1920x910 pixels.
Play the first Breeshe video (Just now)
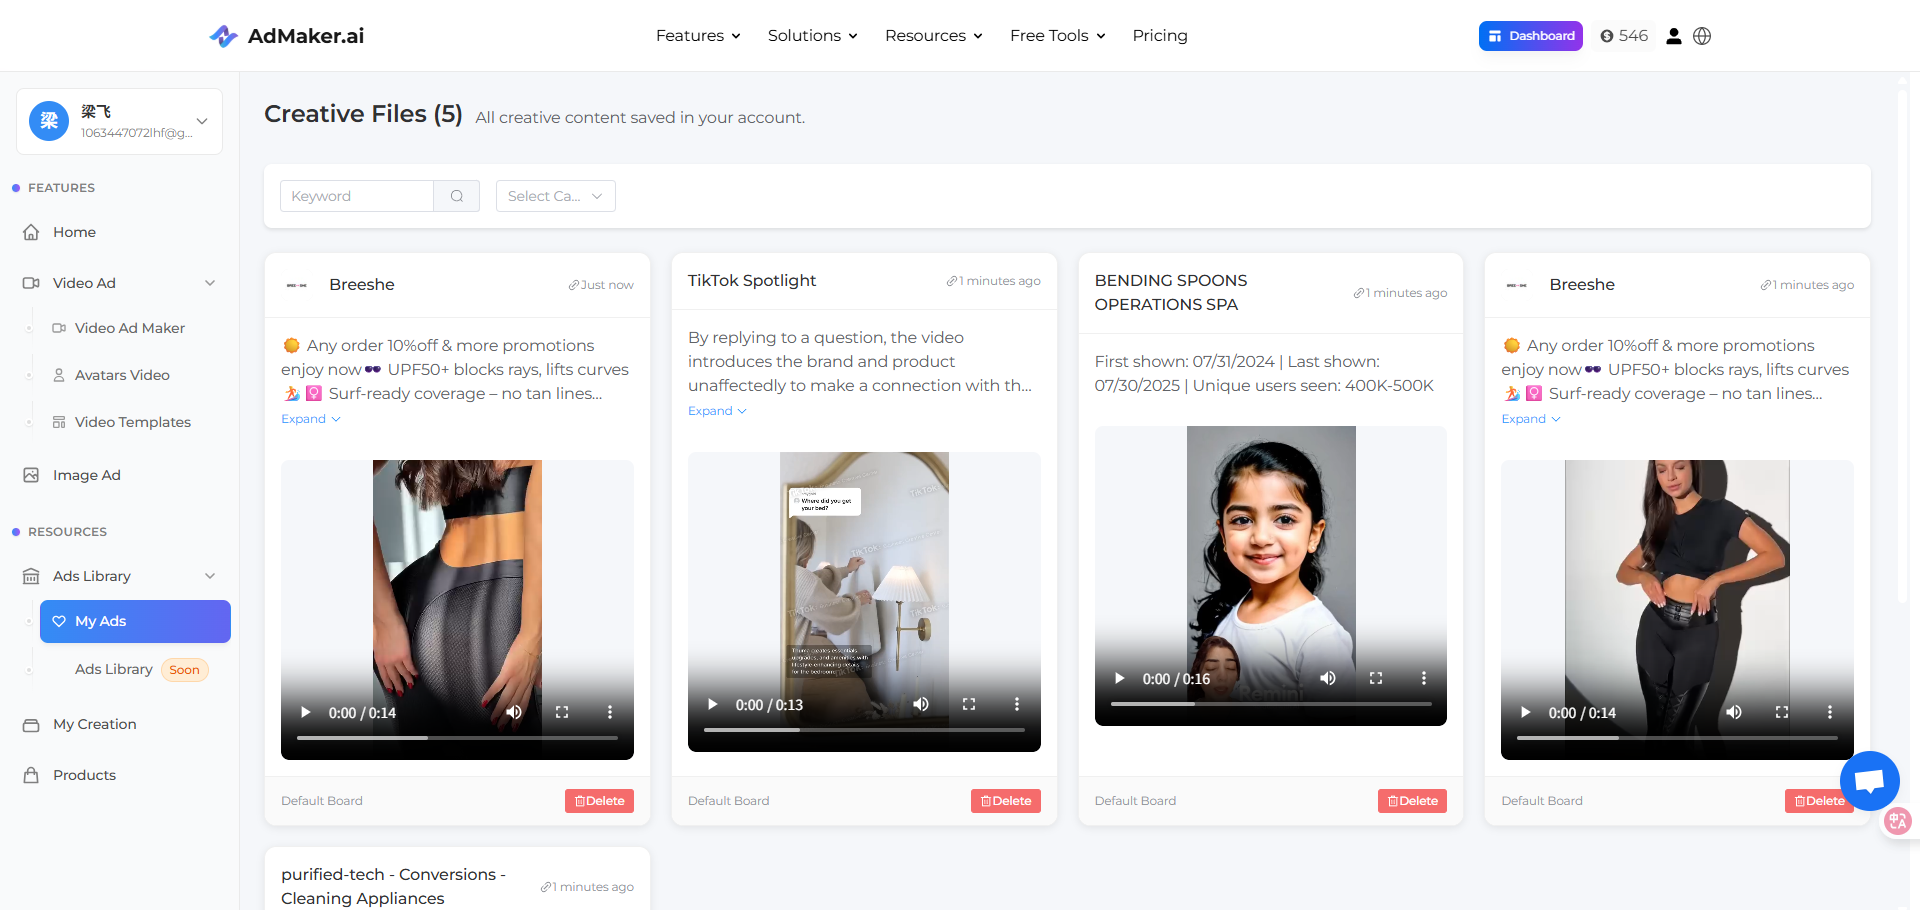pyautogui.click(x=306, y=713)
